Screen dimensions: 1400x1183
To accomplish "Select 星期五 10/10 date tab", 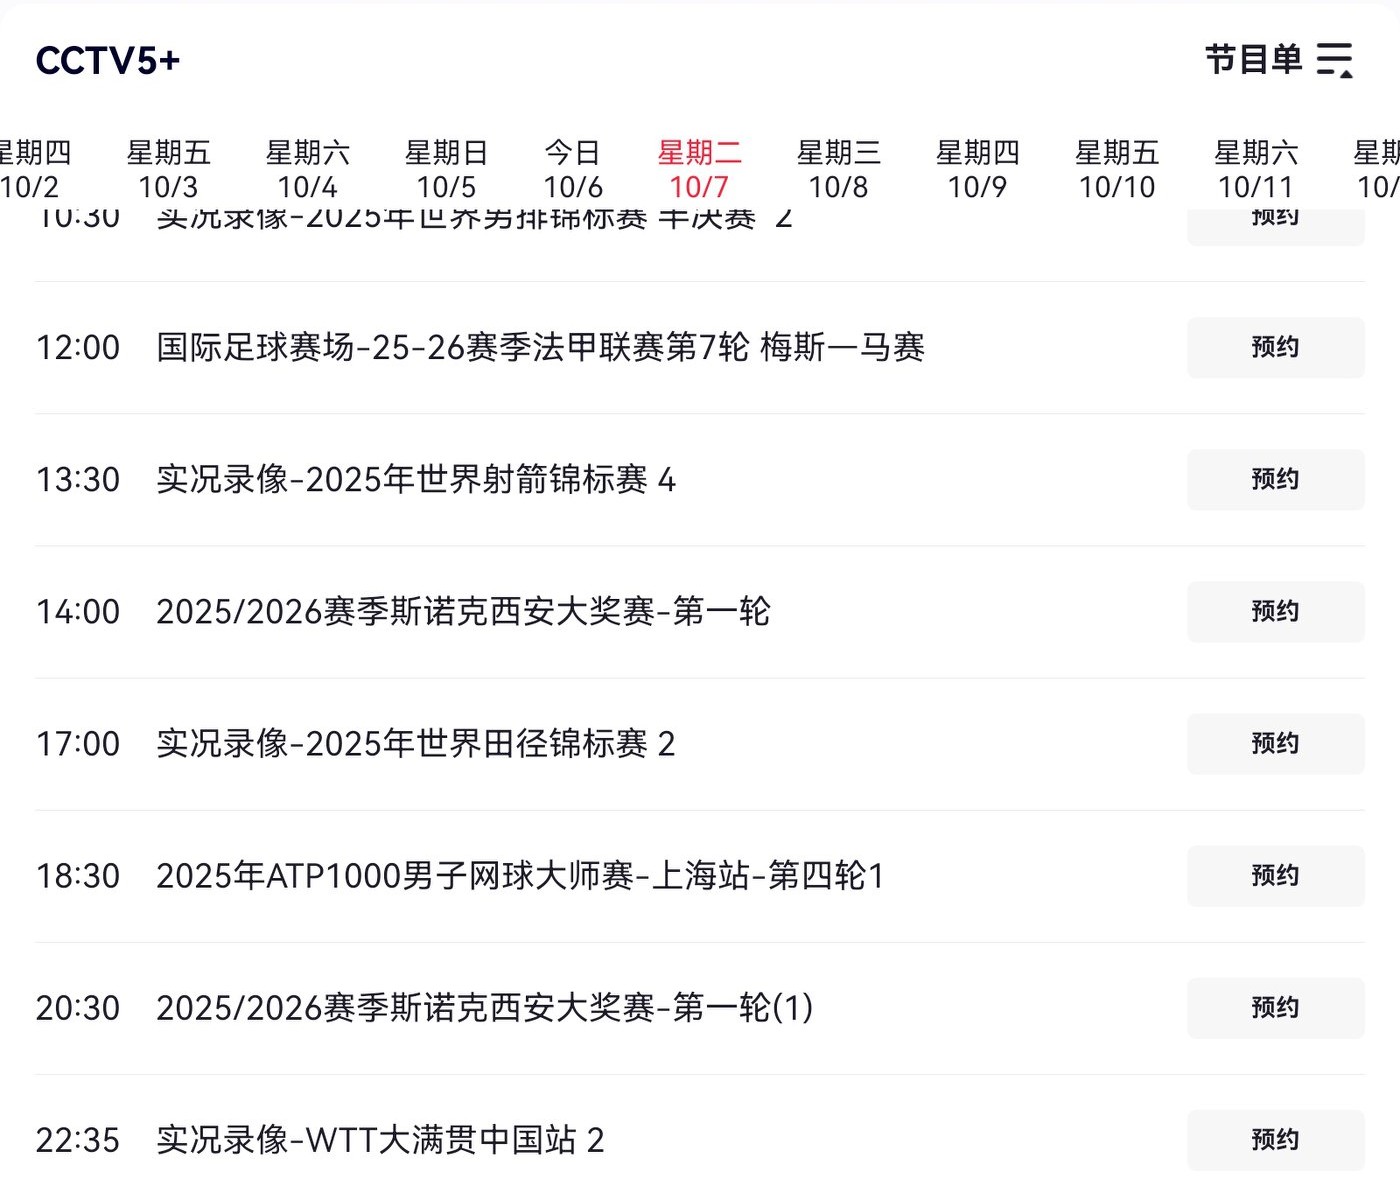I will [1116, 169].
